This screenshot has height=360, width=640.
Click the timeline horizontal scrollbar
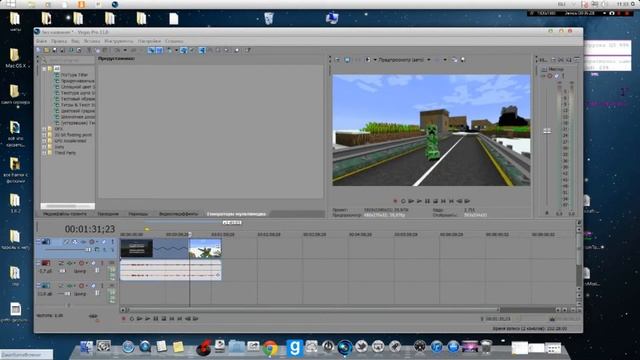[313, 310]
